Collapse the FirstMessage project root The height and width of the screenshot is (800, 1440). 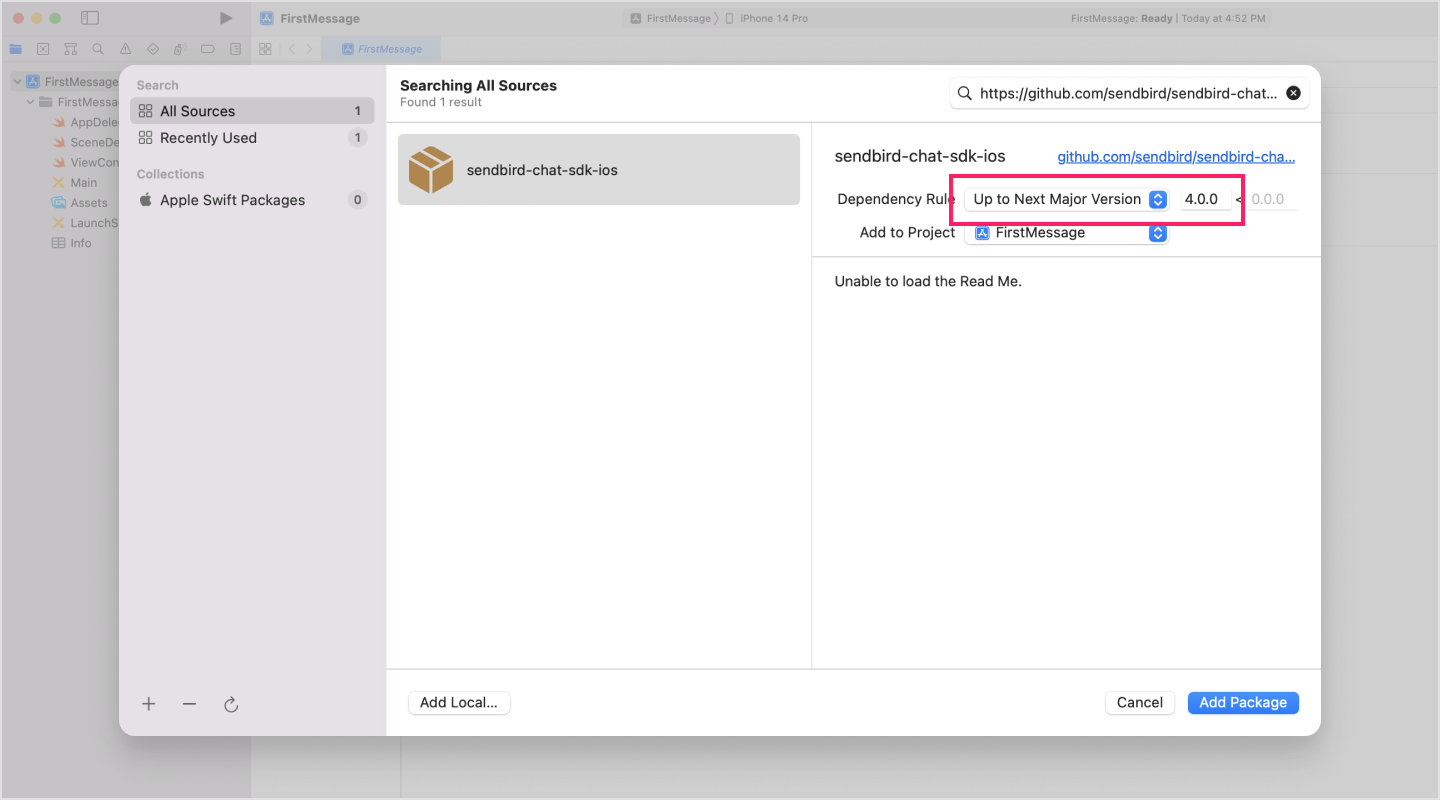coord(17,82)
